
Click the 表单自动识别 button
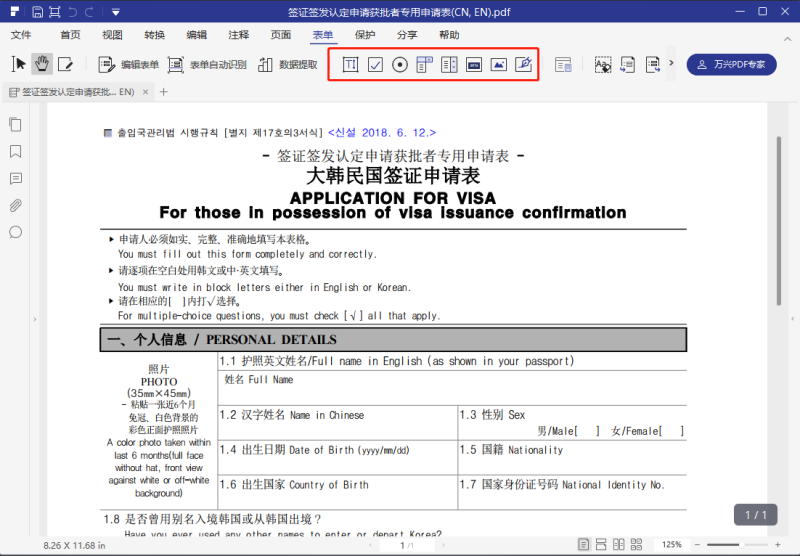point(207,65)
